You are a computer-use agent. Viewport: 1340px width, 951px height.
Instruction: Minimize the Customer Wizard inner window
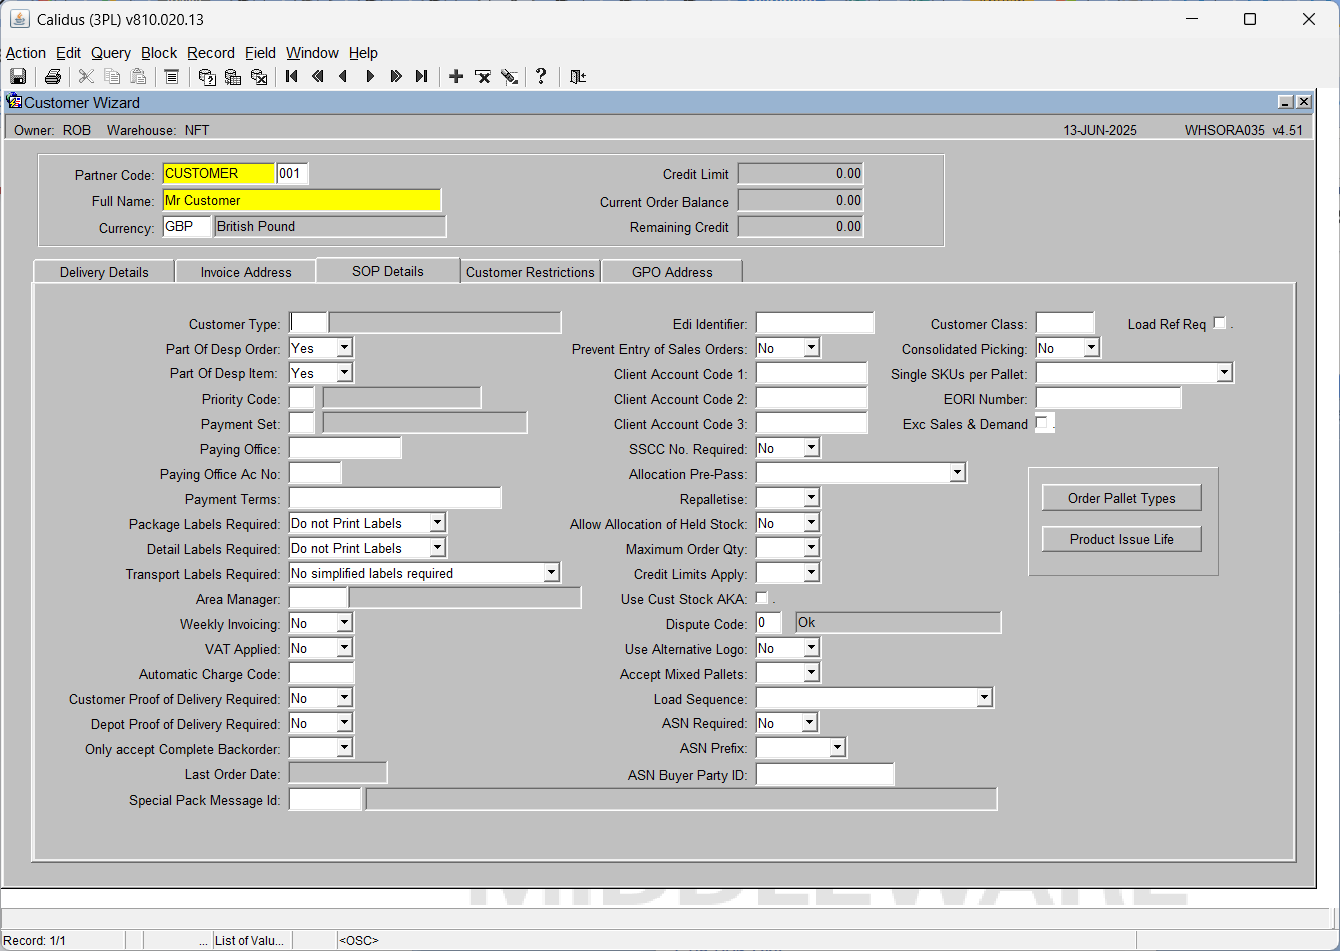click(1286, 102)
